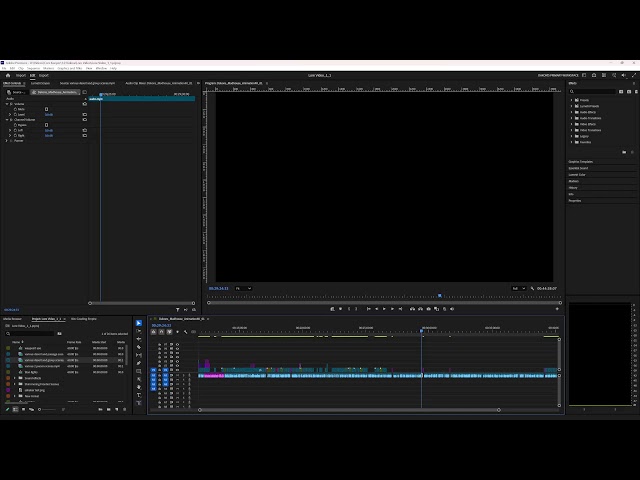Image resolution: width=640 pixels, height=480 pixels.
Task: Open the File menu
Action: click(4, 68)
